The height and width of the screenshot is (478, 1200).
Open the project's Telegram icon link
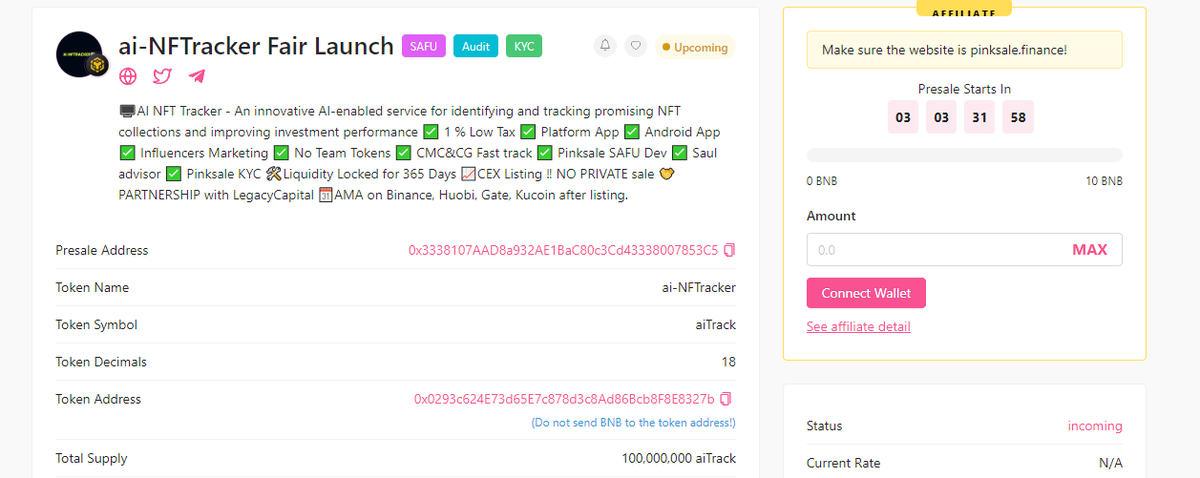pos(196,76)
